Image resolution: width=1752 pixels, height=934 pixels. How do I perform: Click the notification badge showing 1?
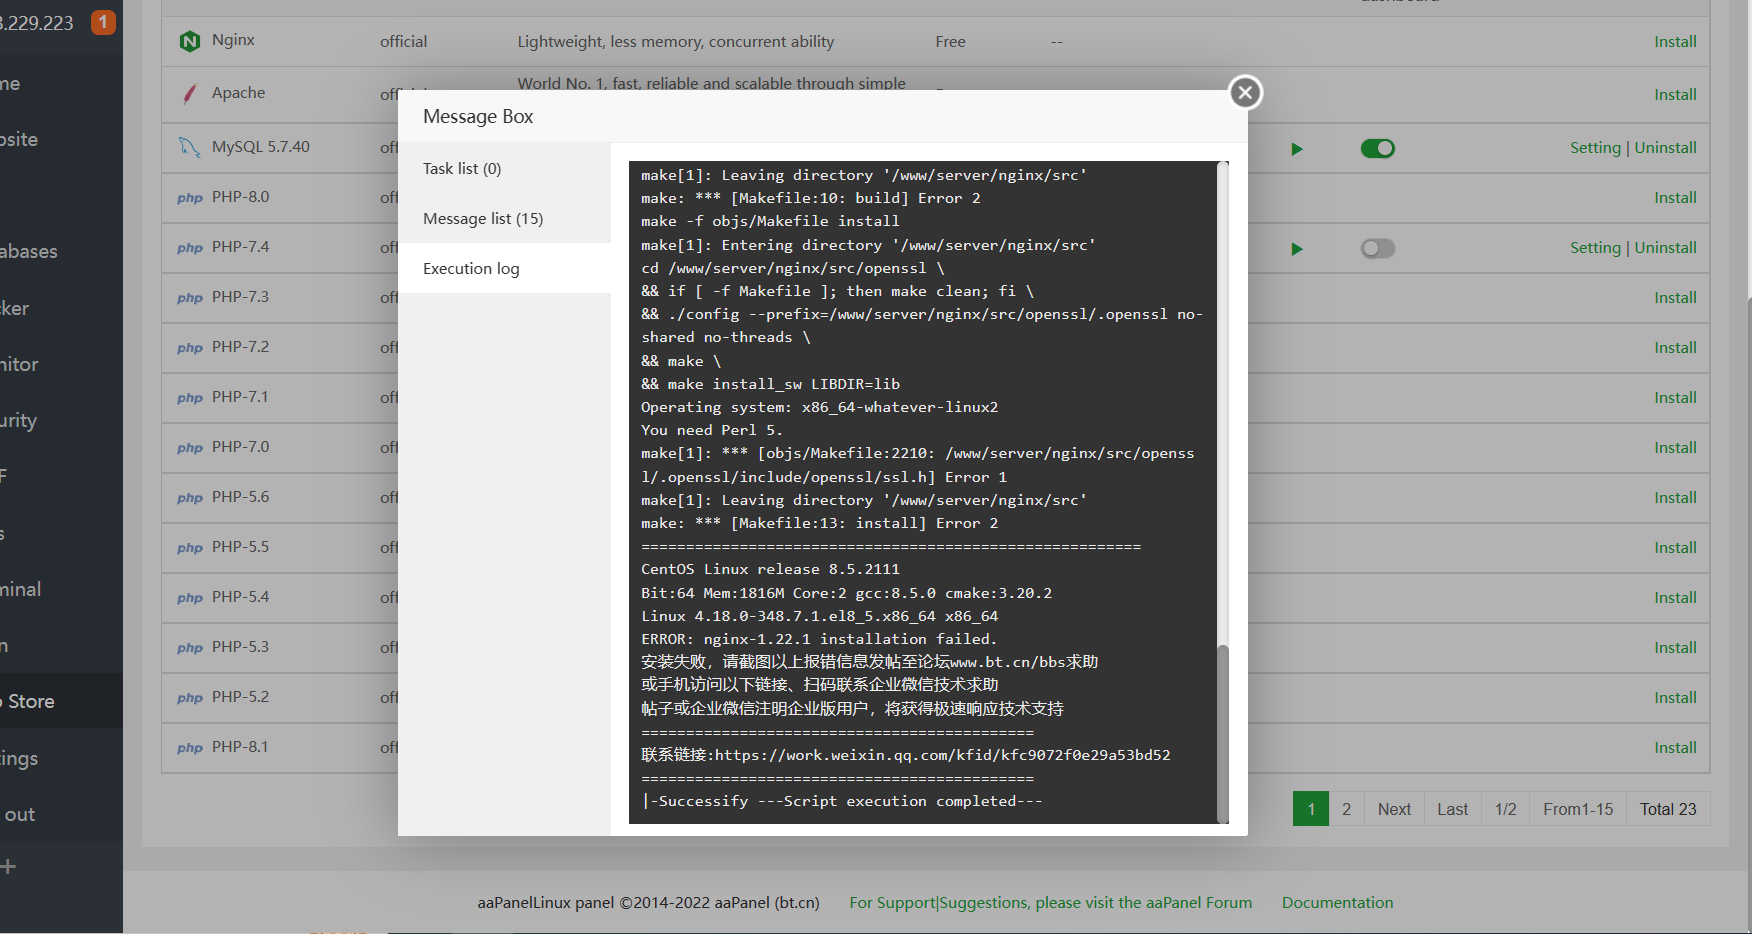(x=103, y=22)
